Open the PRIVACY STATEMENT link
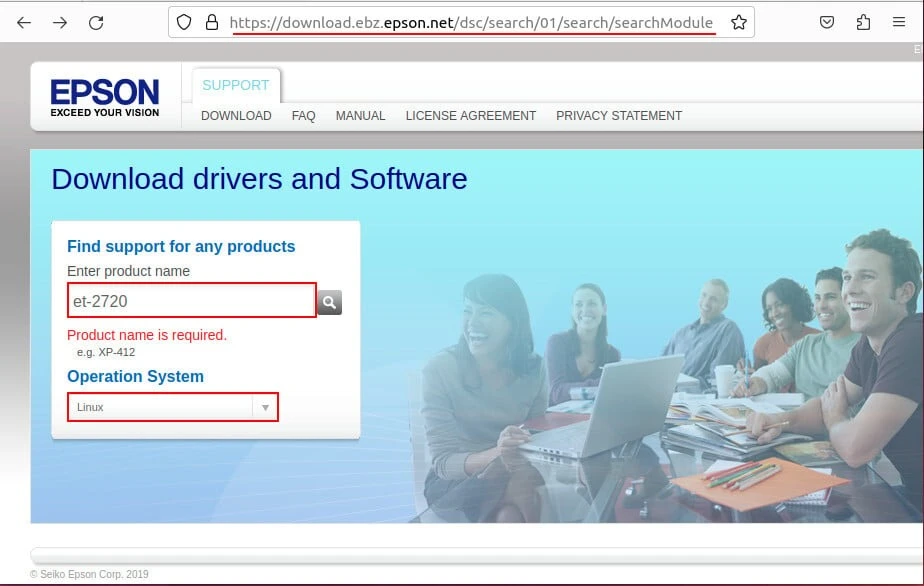This screenshot has height=586, width=924. pyautogui.click(x=619, y=116)
